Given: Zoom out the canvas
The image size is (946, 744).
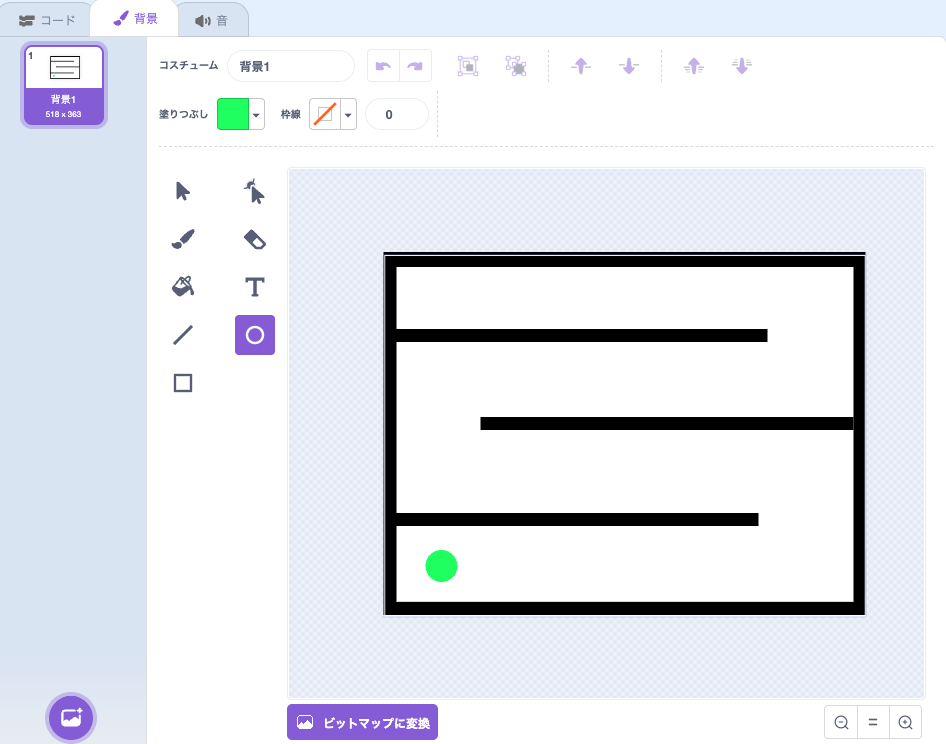Looking at the screenshot, I should tap(841, 722).
